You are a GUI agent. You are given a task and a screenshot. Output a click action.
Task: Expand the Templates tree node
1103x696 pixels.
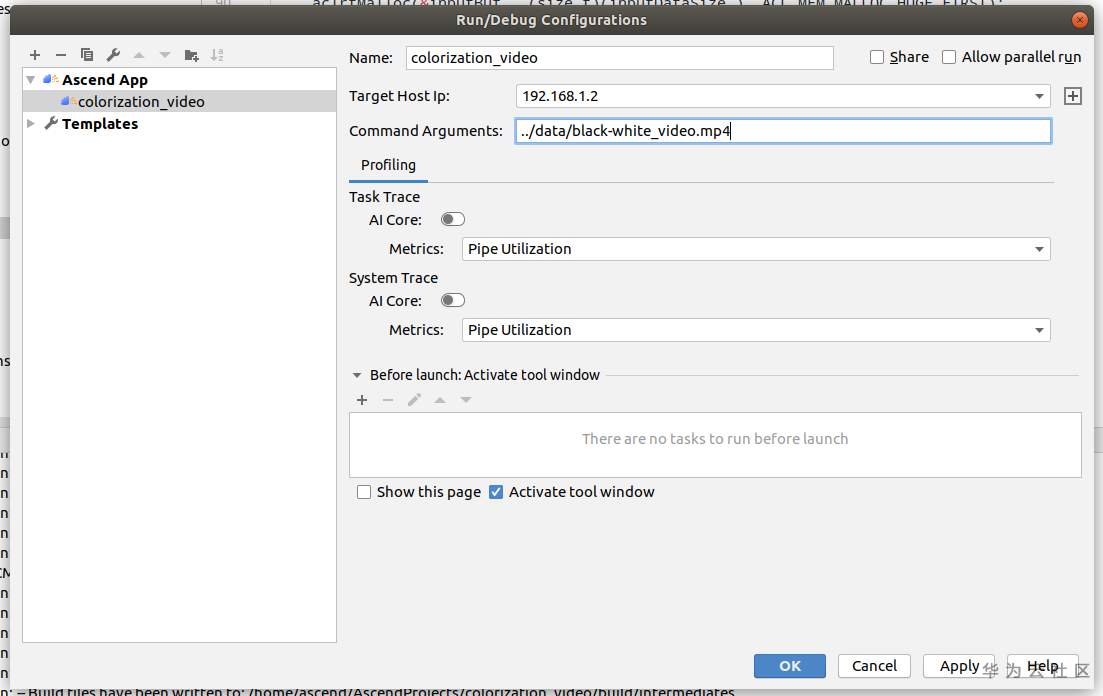pos(31,123)
